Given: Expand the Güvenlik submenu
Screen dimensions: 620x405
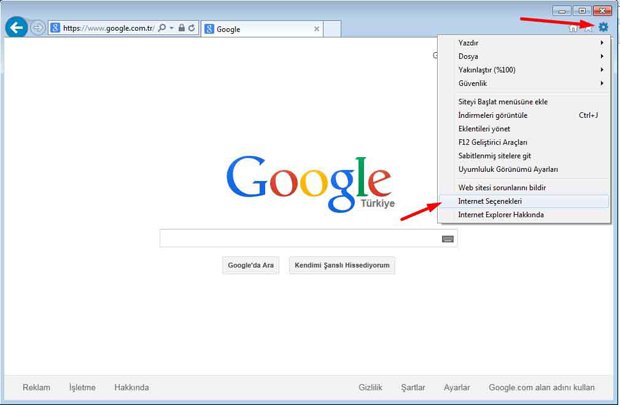Looking at the screenshot, I should click(x=525, y=83).
